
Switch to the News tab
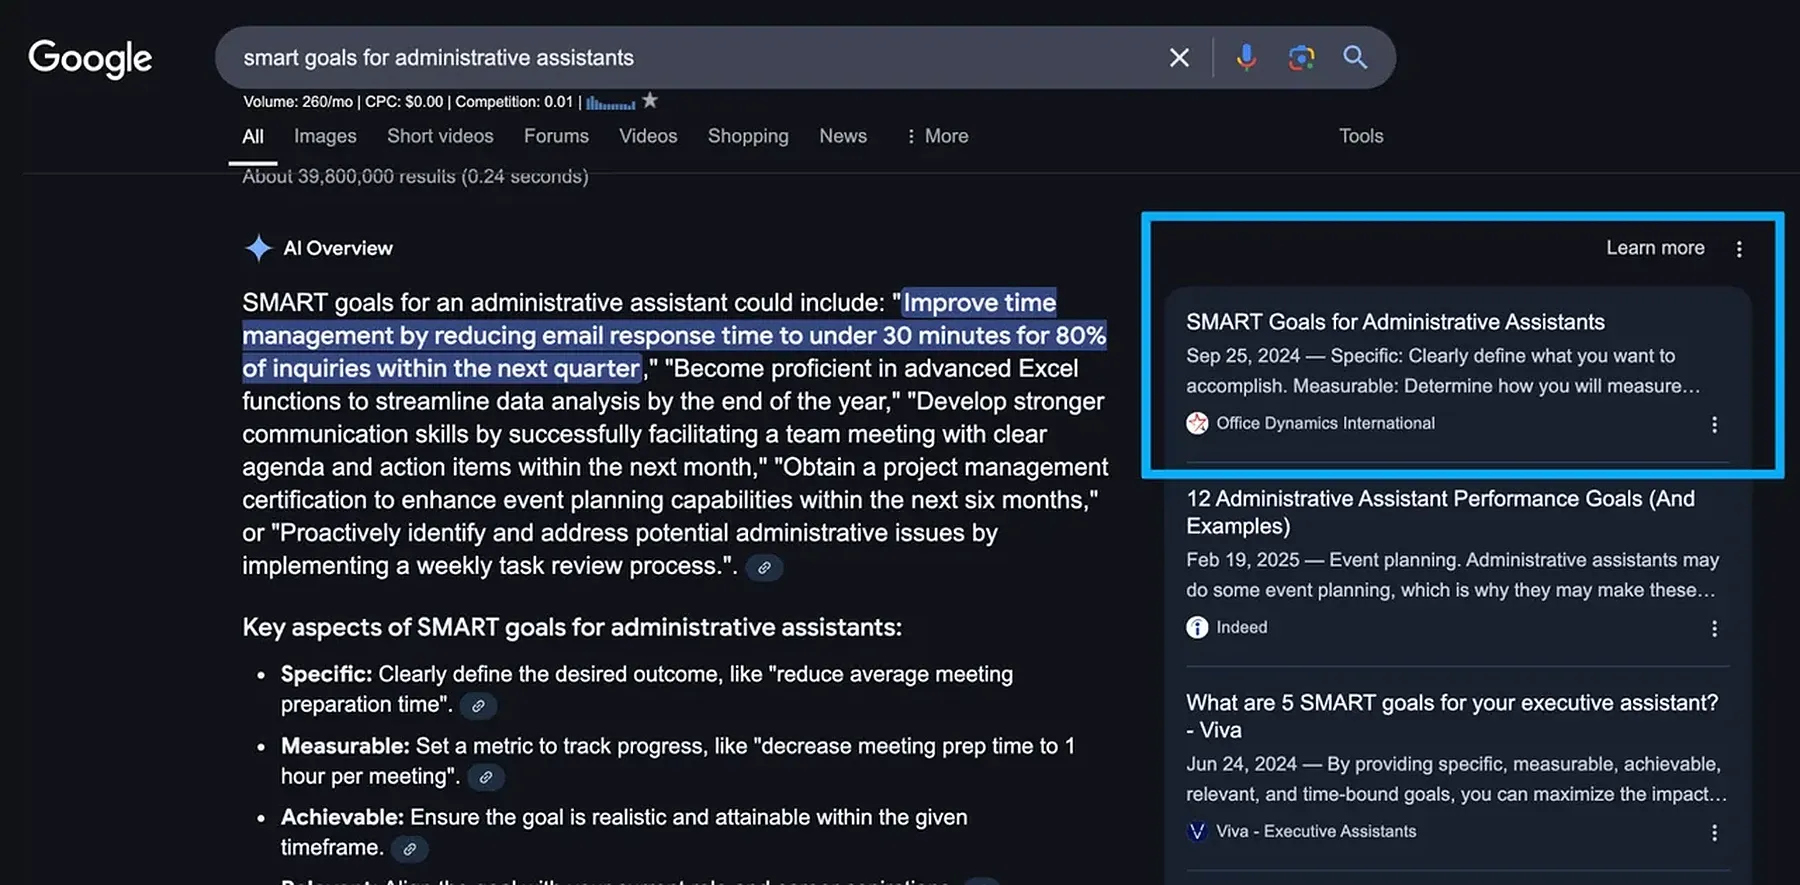point(843,136)
